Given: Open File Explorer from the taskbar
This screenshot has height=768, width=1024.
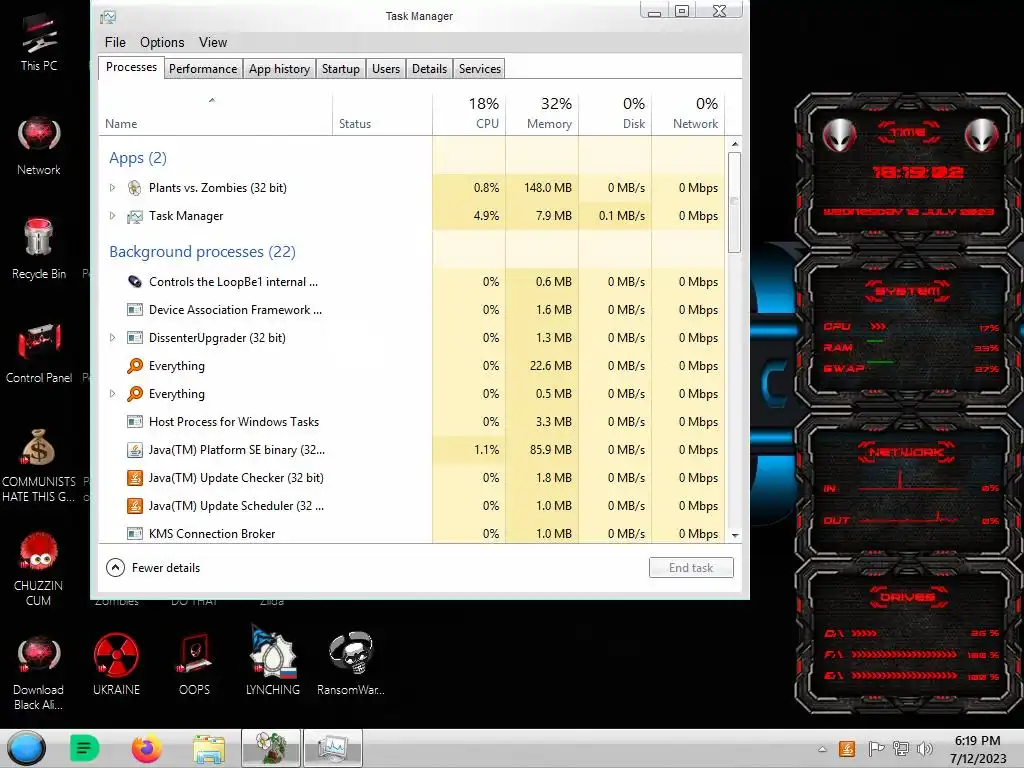Looking at the screenshot, I should click(209, 748).
